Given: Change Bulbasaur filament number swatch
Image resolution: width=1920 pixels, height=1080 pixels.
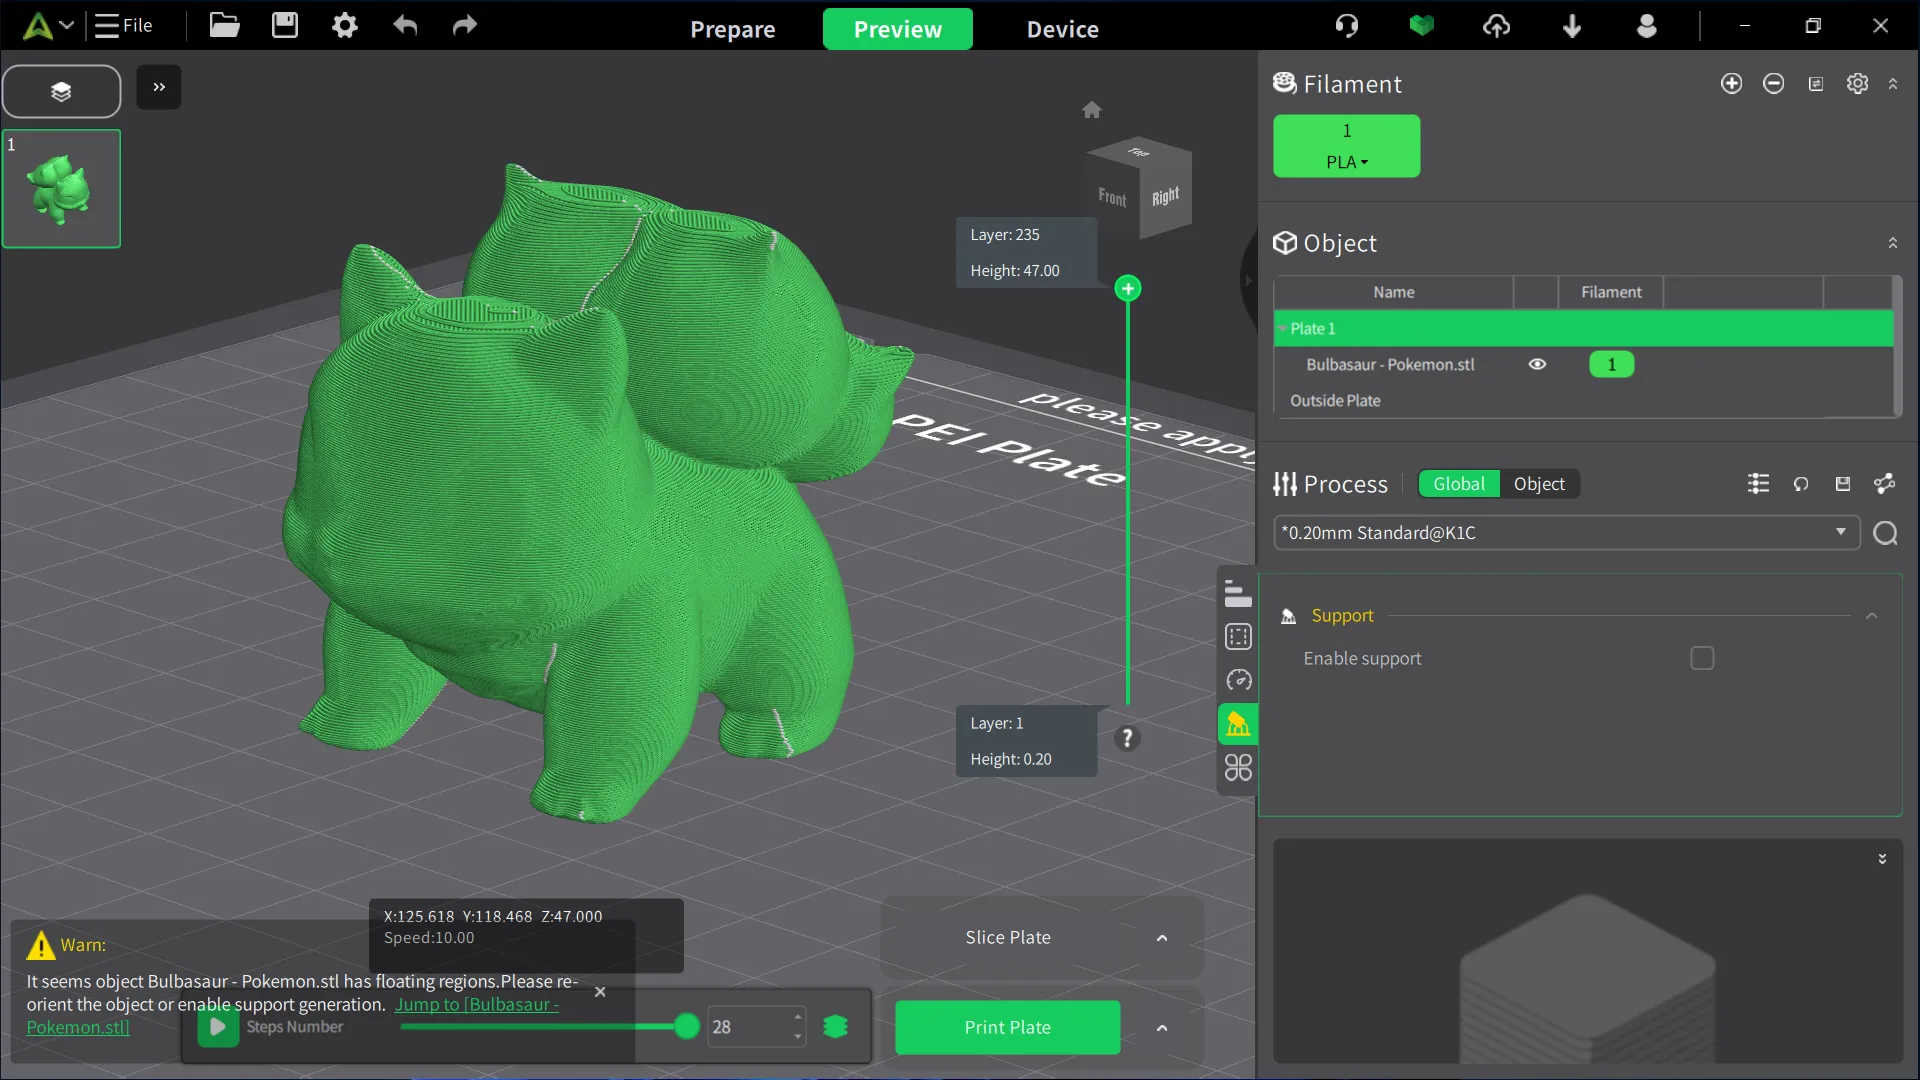Looking at the screenshot, I should pos(1611,365).
